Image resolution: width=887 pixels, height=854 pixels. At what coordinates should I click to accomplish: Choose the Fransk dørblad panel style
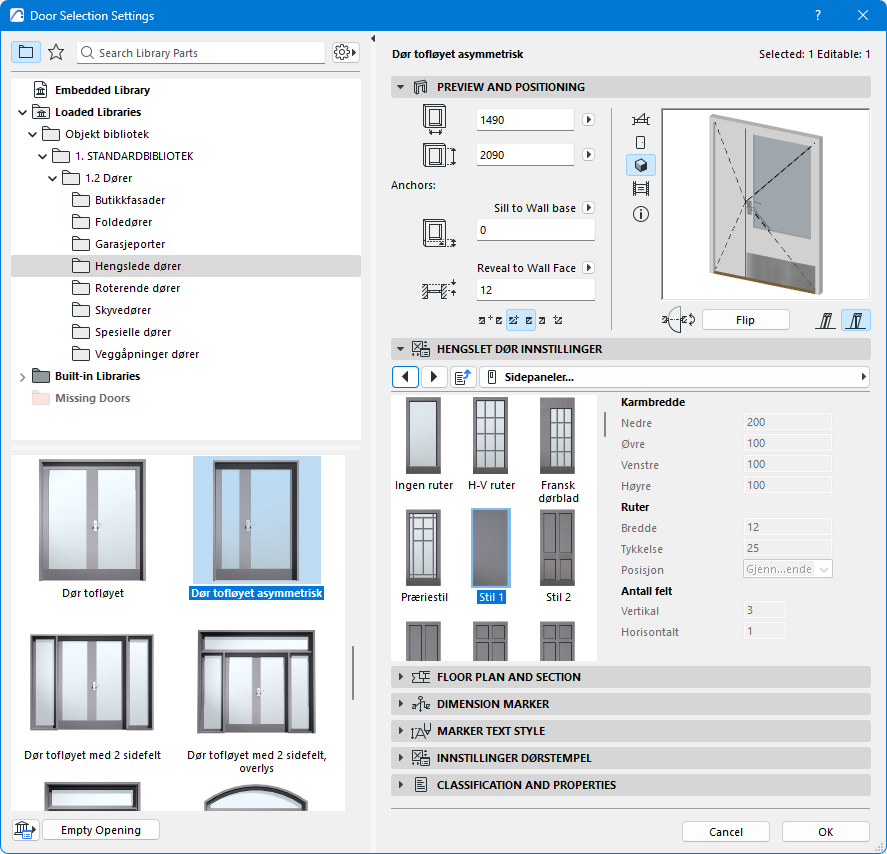[x=558, y=436]
